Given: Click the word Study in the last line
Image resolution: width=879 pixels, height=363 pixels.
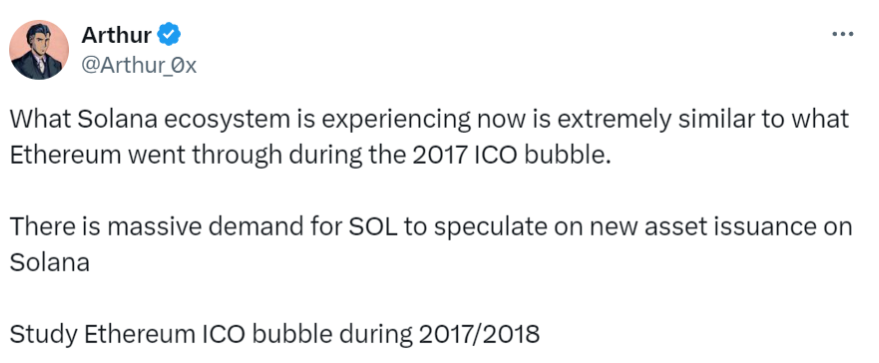Looking at the screenshot, I should point(43,334).
